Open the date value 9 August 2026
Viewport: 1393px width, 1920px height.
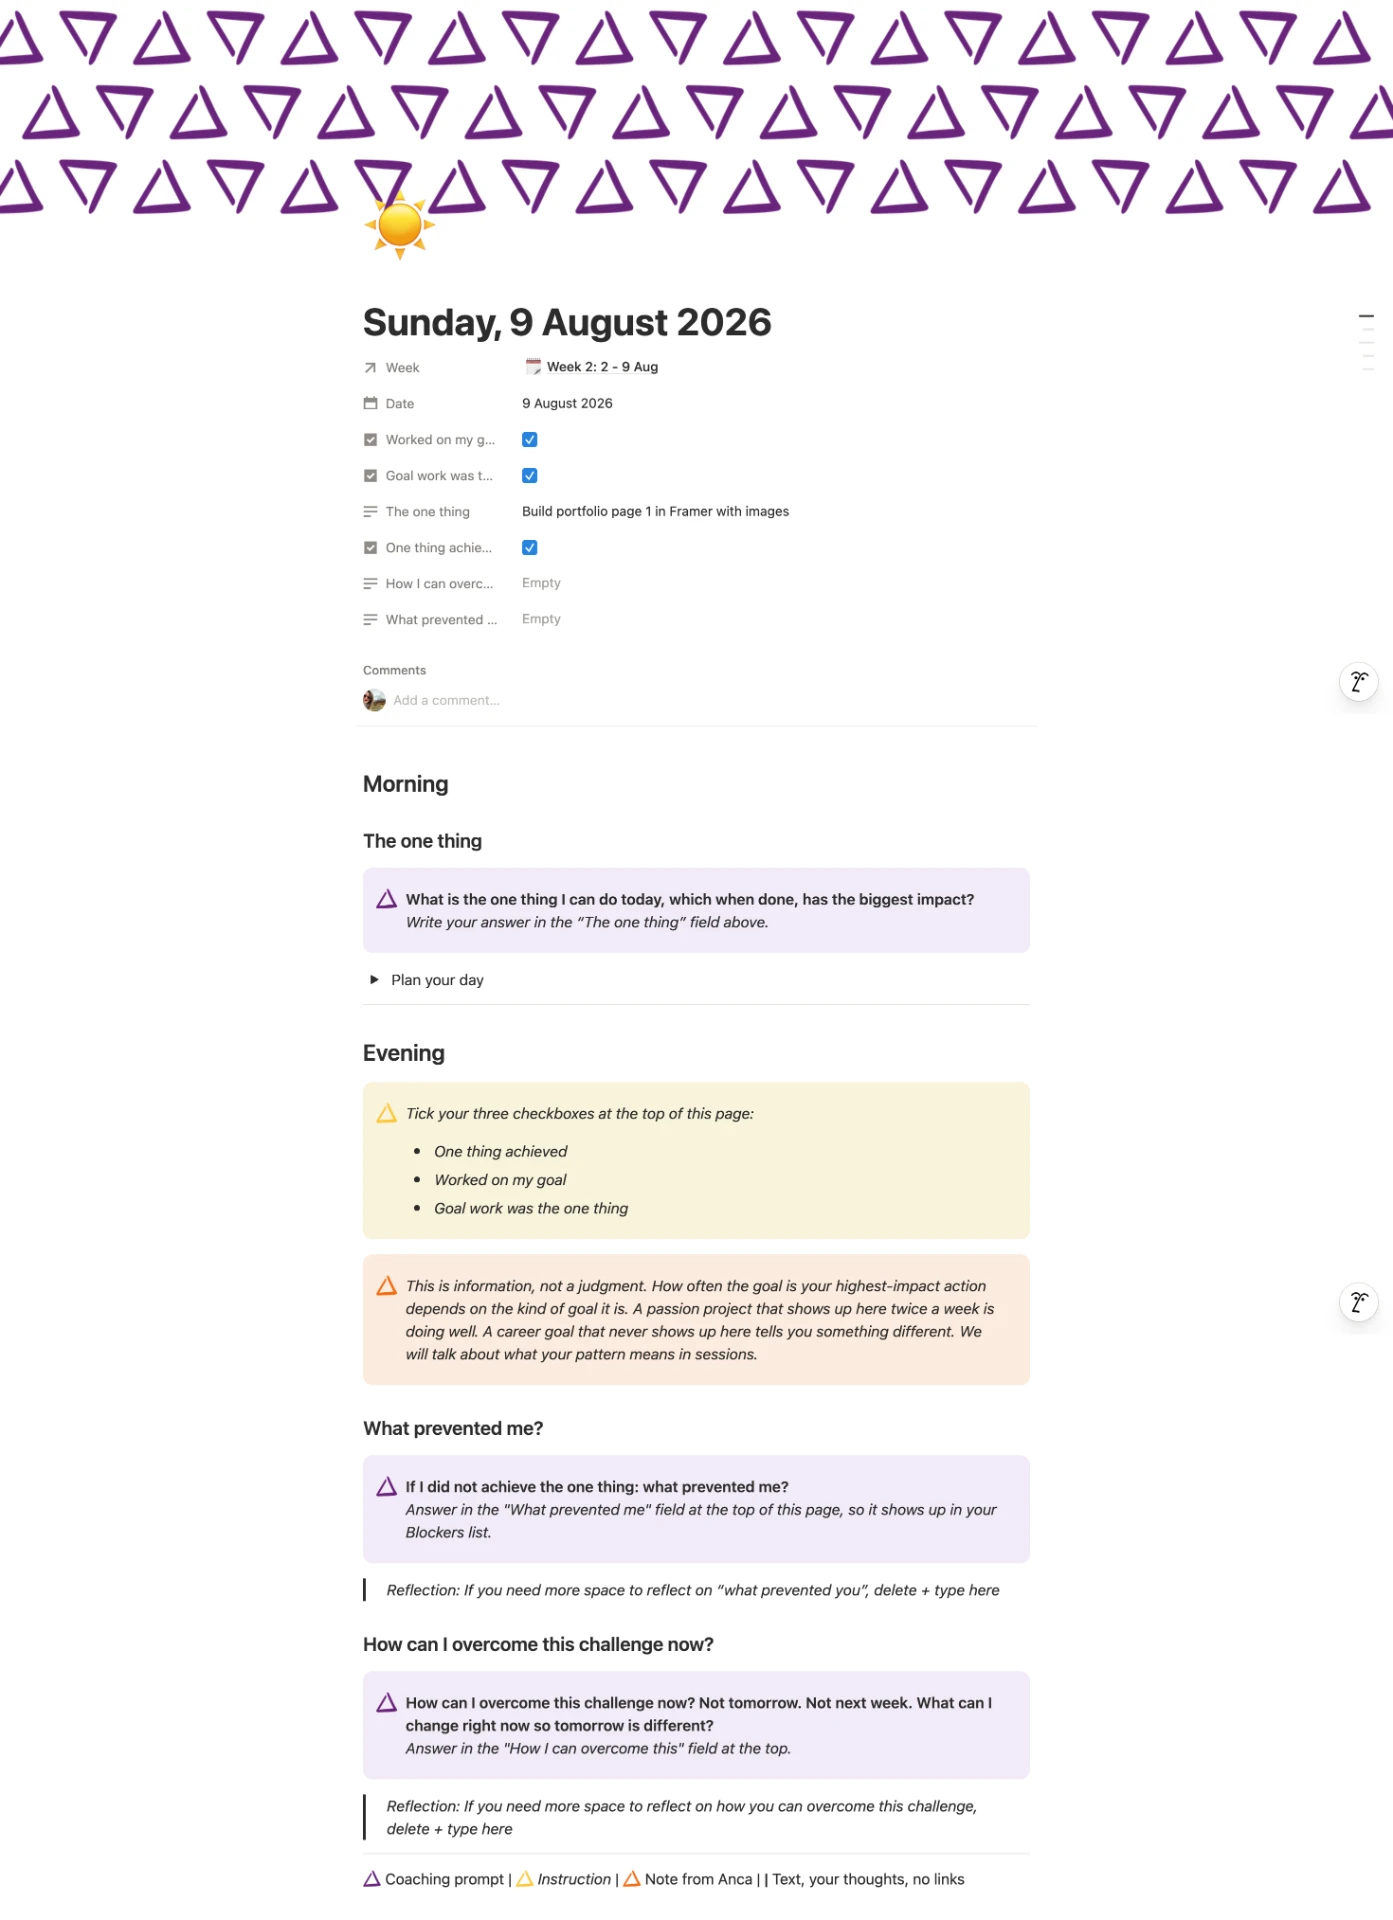[x=567, y=403]
